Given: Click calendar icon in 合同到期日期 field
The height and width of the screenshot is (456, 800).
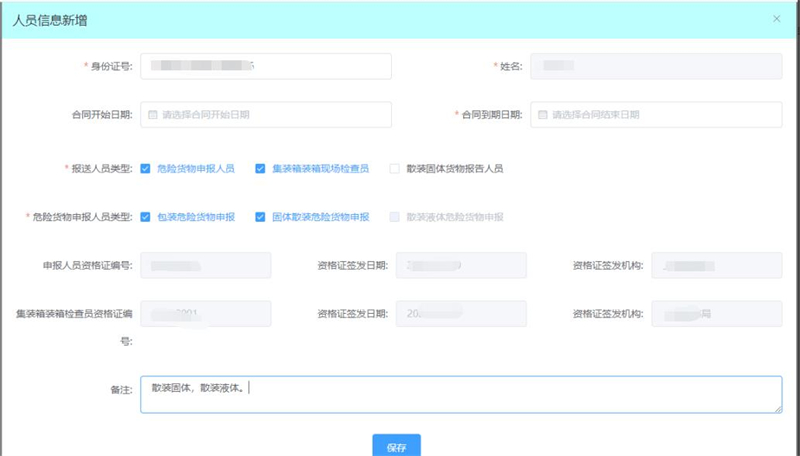Looking at the screenshot, I should coord(543,115).
